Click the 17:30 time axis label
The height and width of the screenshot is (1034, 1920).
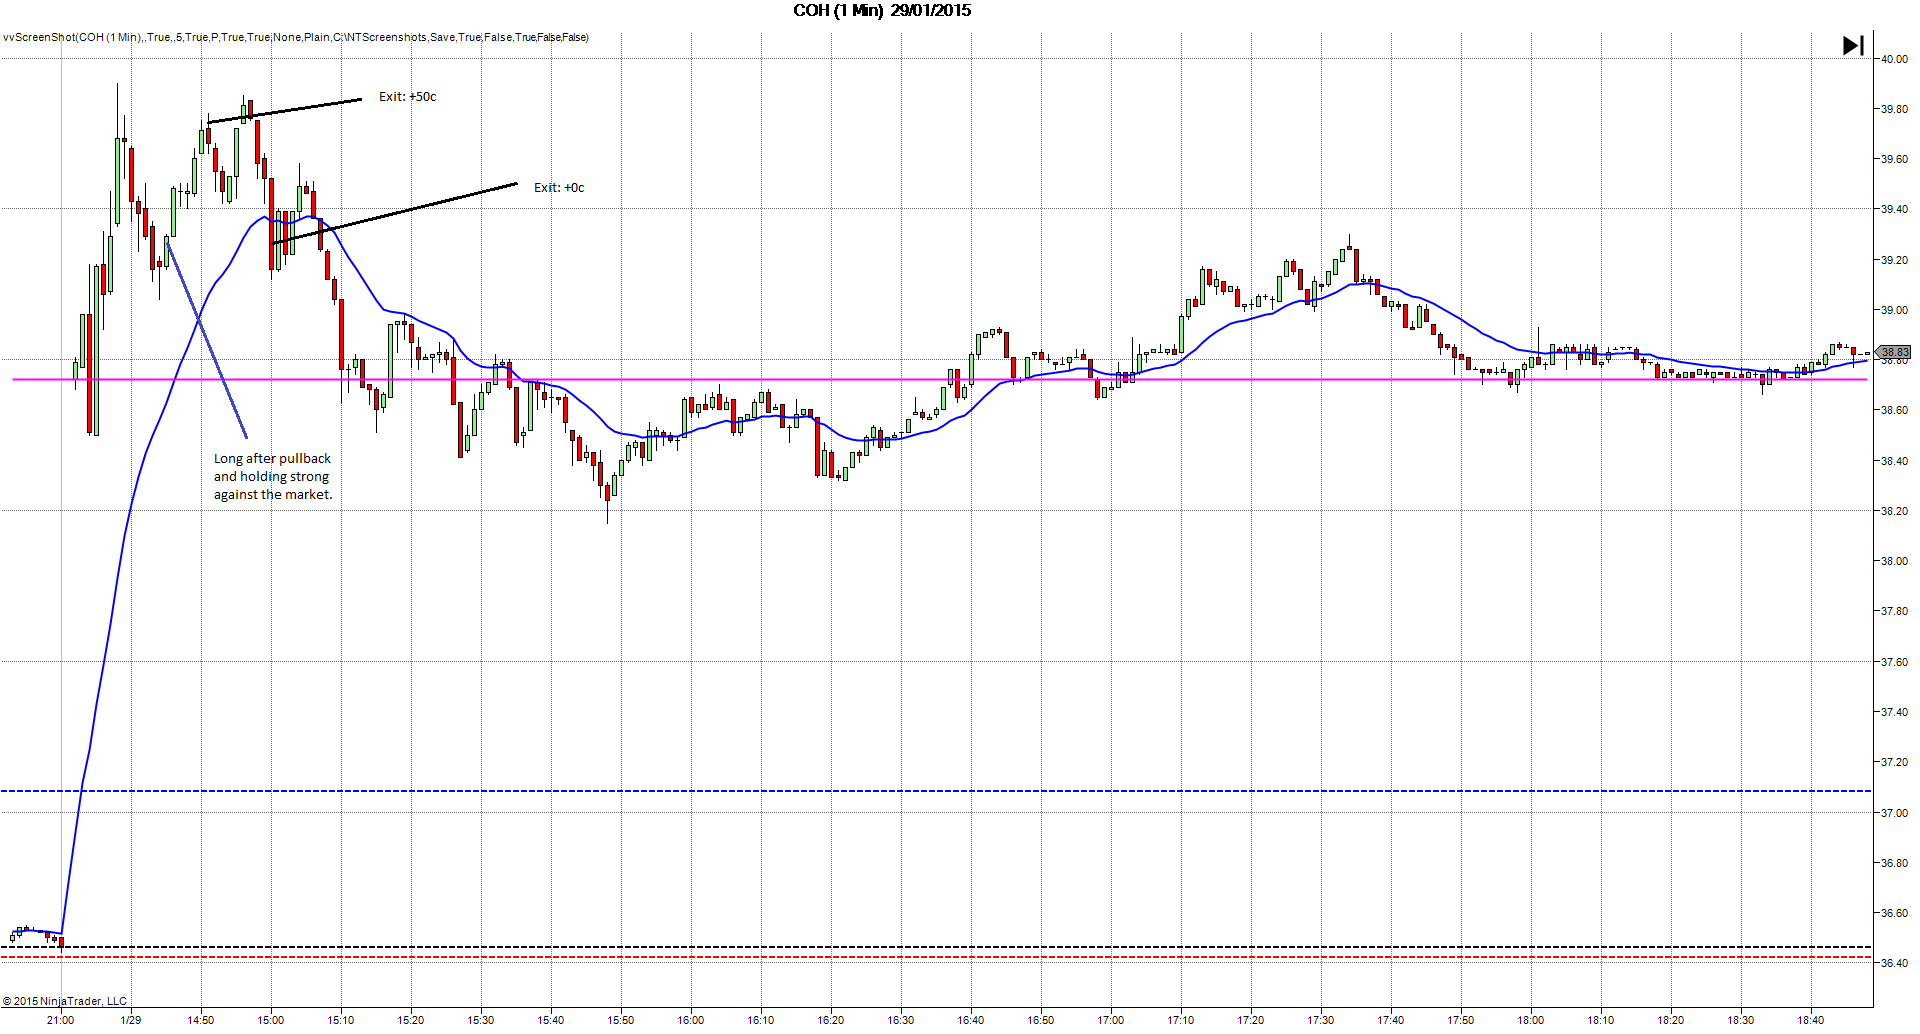pos(1321,1020)
